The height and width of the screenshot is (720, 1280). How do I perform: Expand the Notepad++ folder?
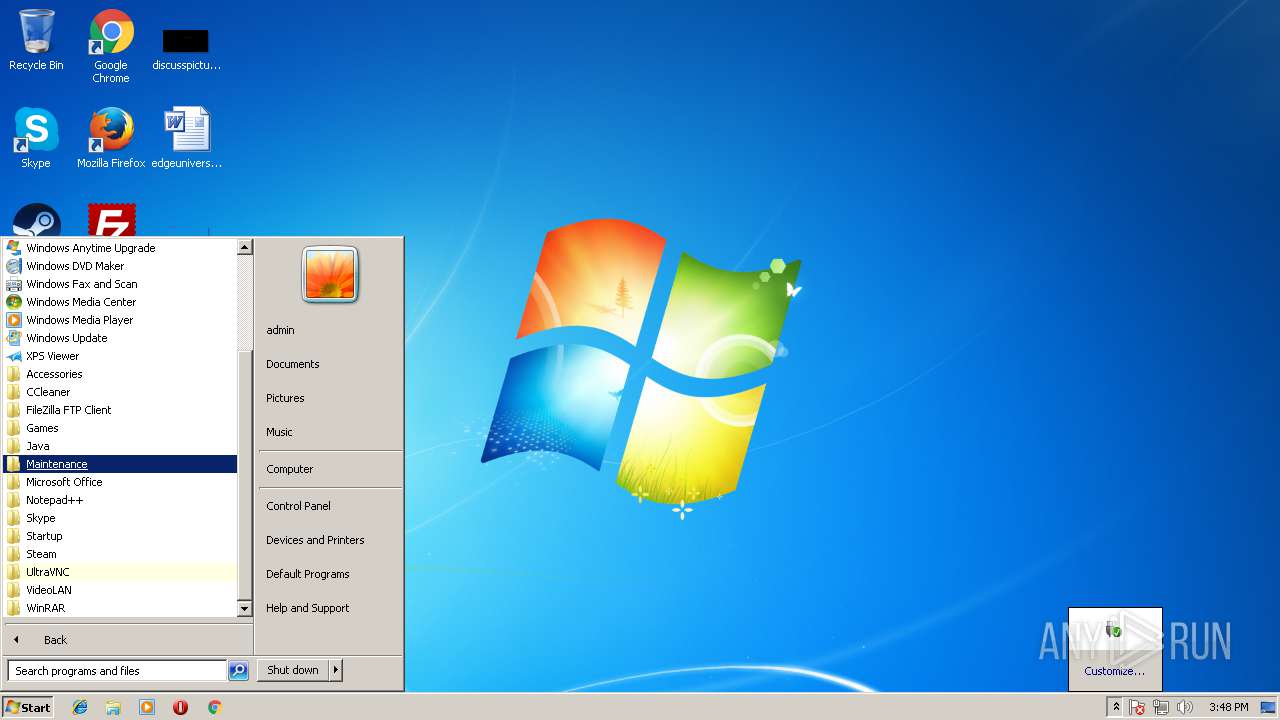(120, 500)
